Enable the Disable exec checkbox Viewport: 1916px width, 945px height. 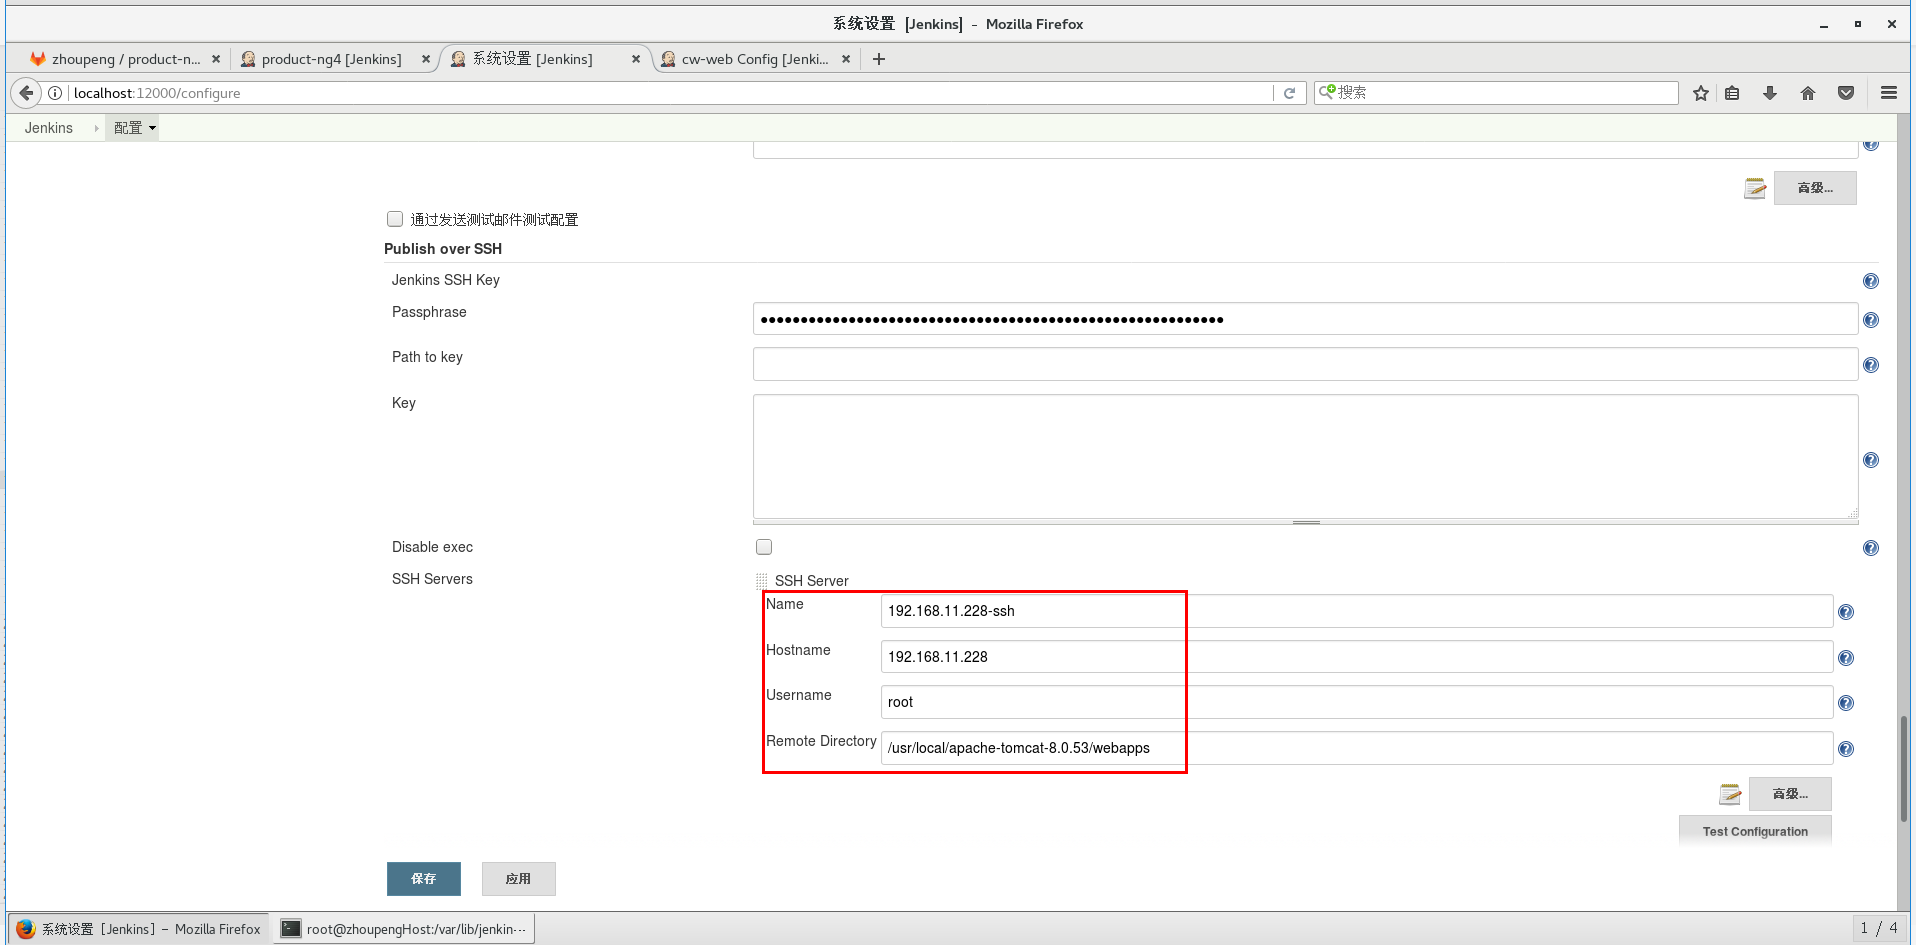pos(764,547)
